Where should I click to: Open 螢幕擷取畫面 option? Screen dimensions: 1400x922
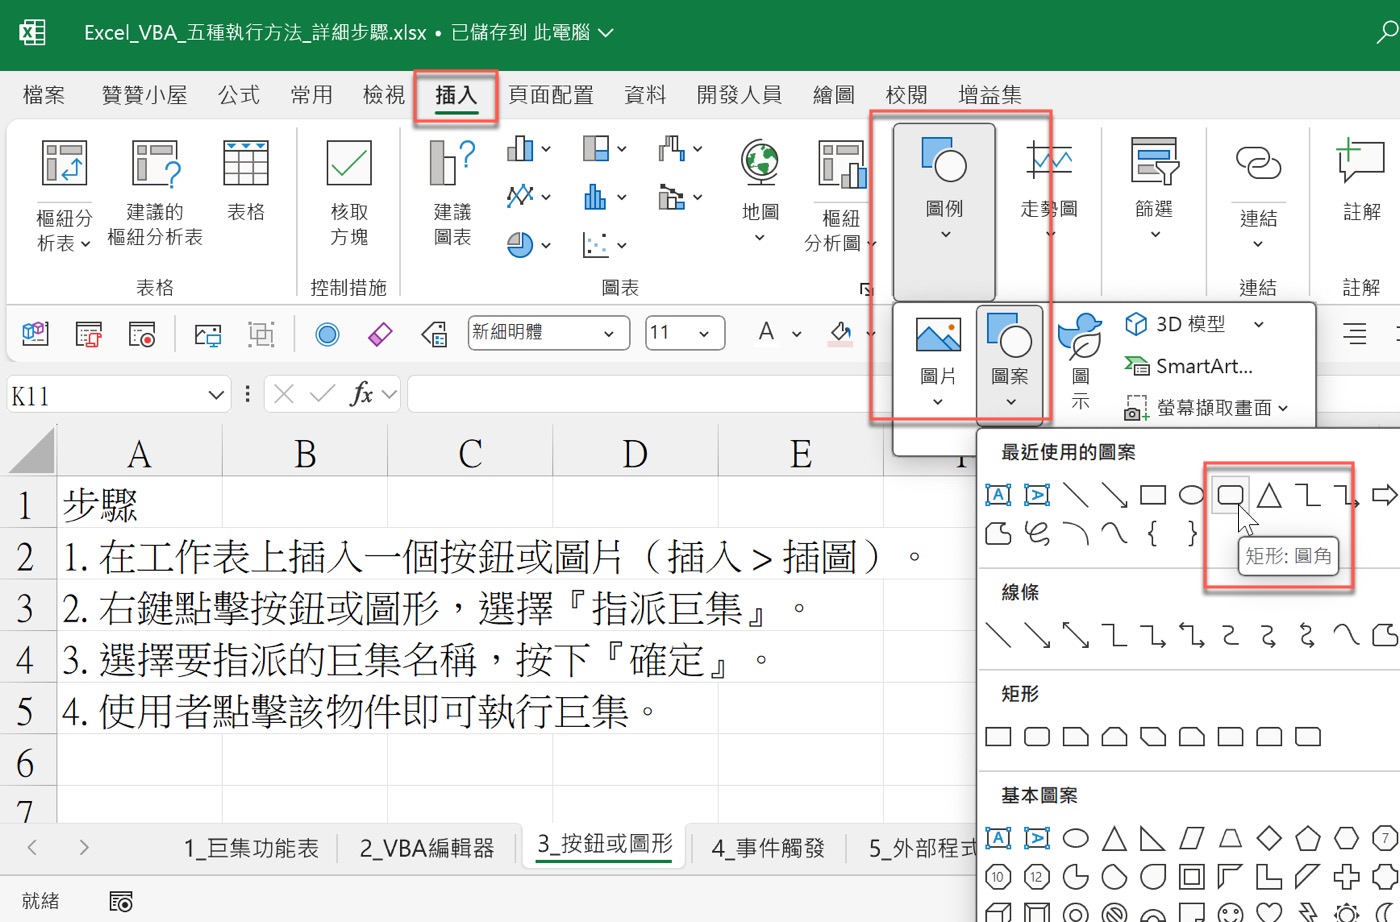pyautogui.click(x=1206, y=408)
